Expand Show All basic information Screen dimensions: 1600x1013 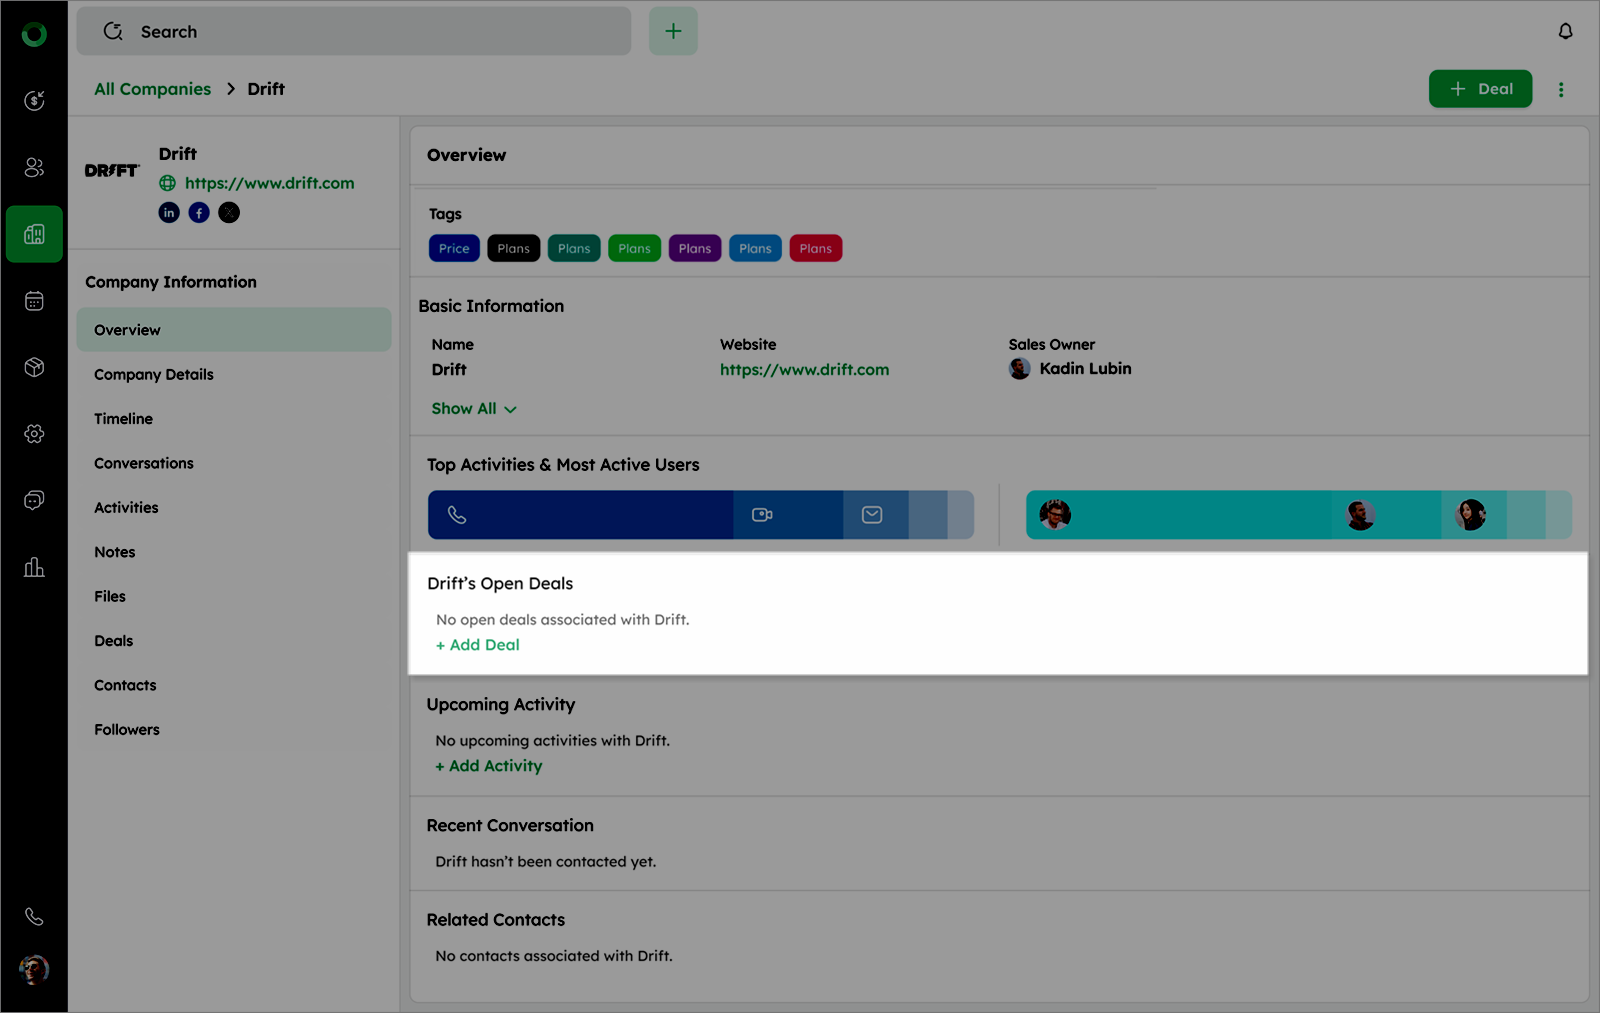(x=473, y=409)
